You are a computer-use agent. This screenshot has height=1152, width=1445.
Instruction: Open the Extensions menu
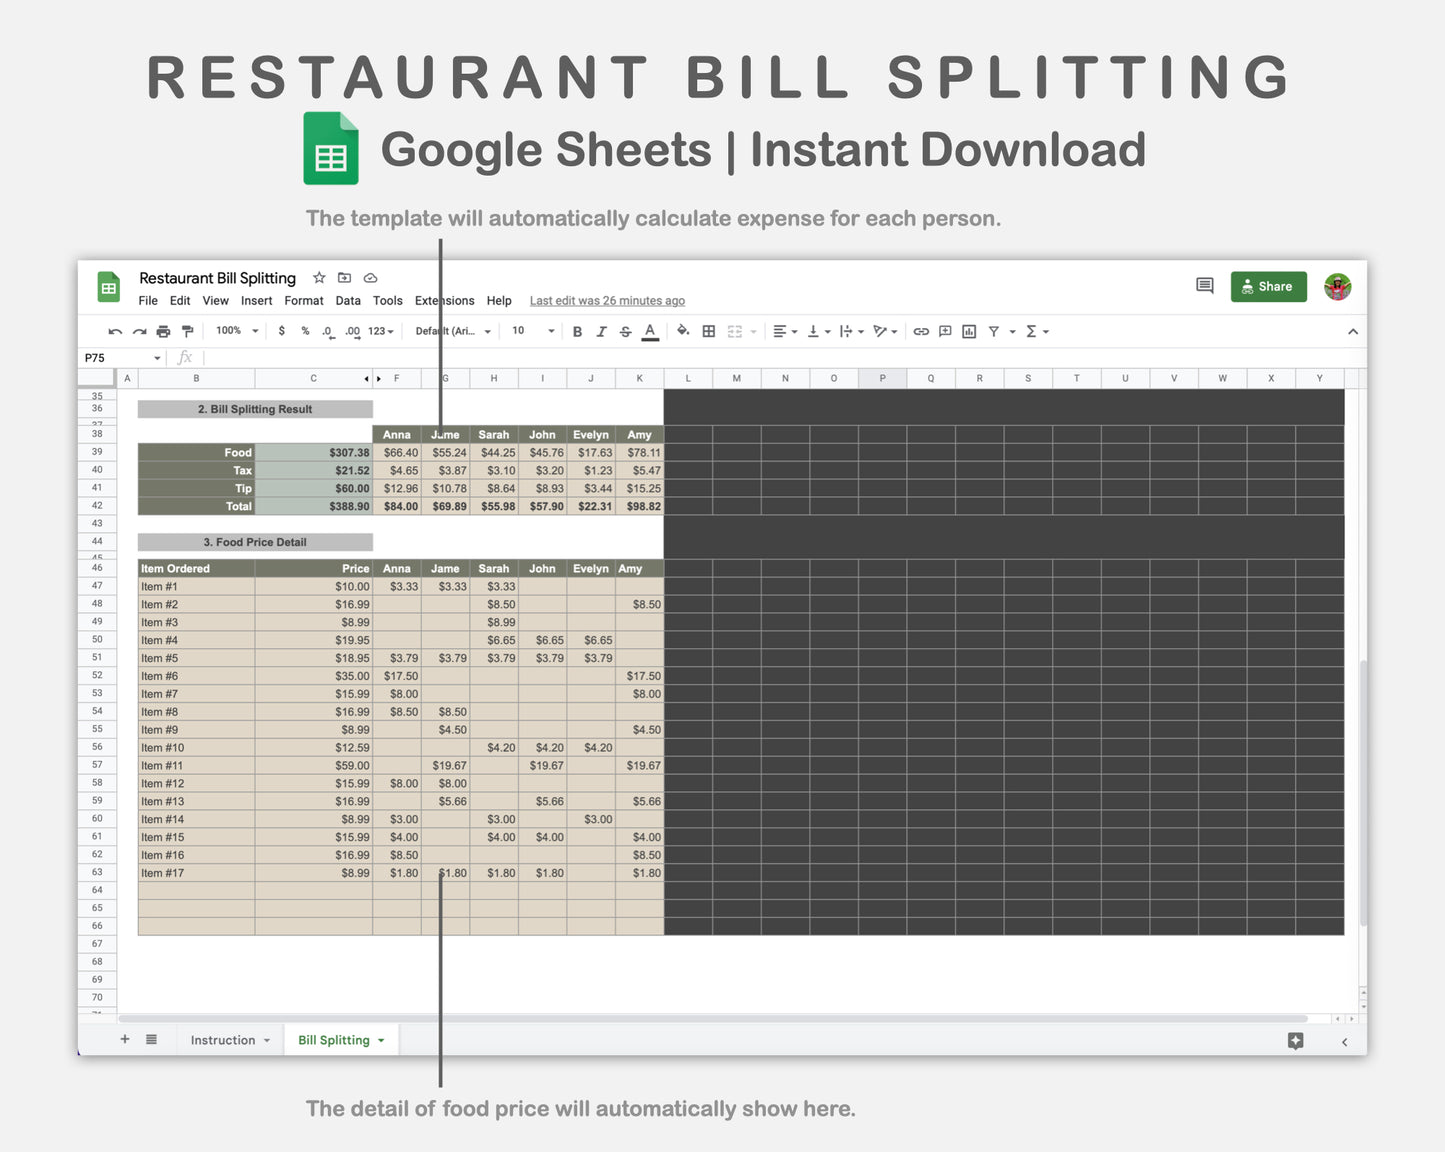(x=444, y=300)
